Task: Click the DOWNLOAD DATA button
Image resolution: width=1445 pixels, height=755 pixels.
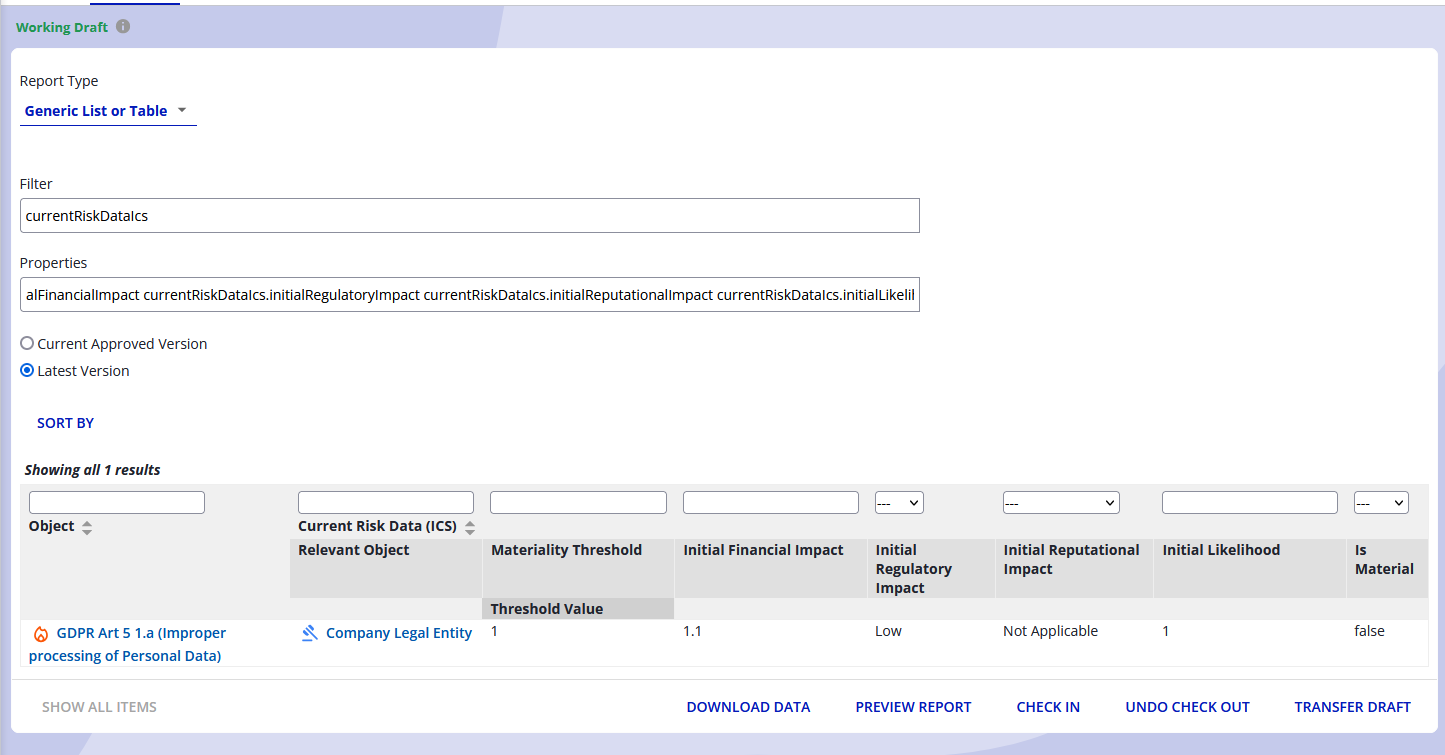Action: 748,707
